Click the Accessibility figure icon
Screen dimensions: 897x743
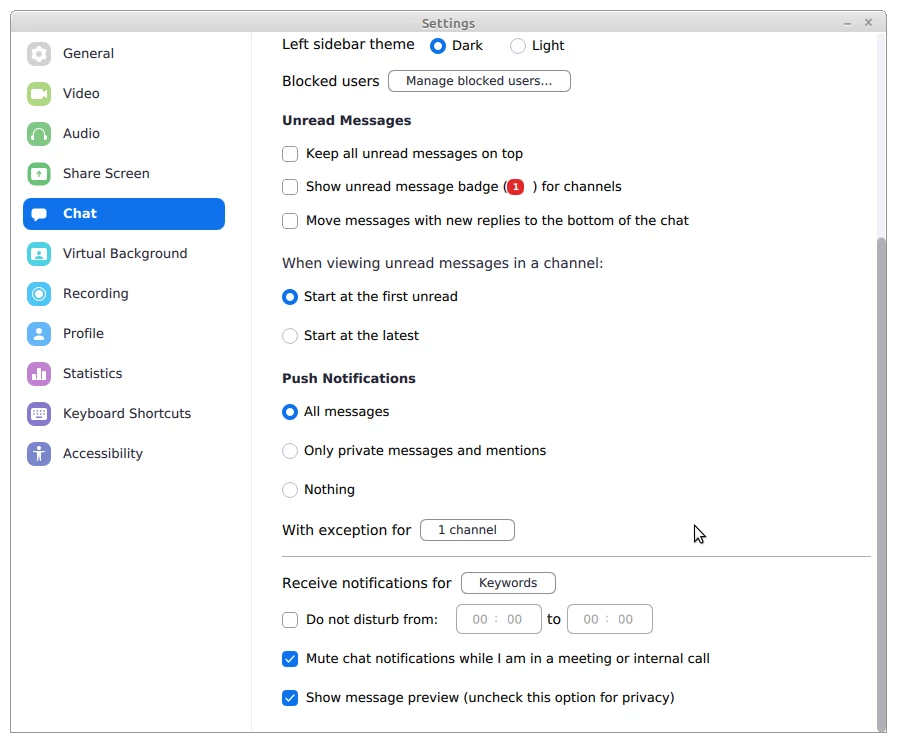(39, 454)
